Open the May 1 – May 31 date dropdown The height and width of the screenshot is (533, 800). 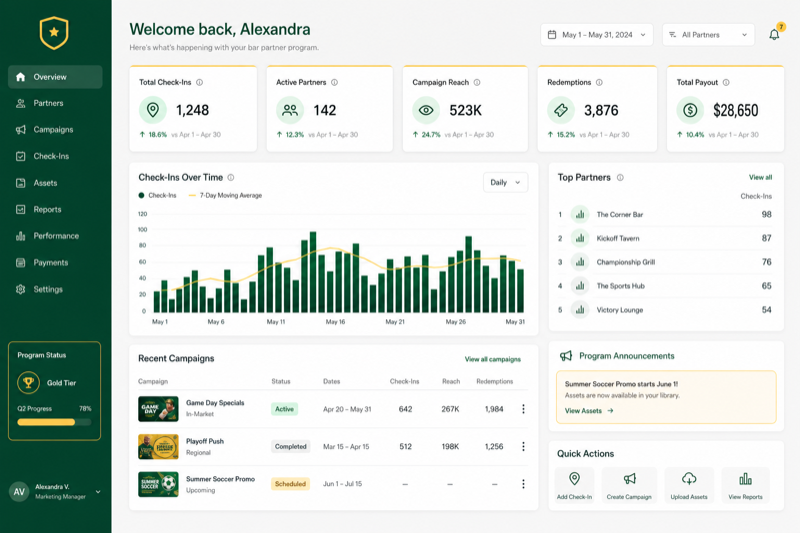tap(596, 35)
